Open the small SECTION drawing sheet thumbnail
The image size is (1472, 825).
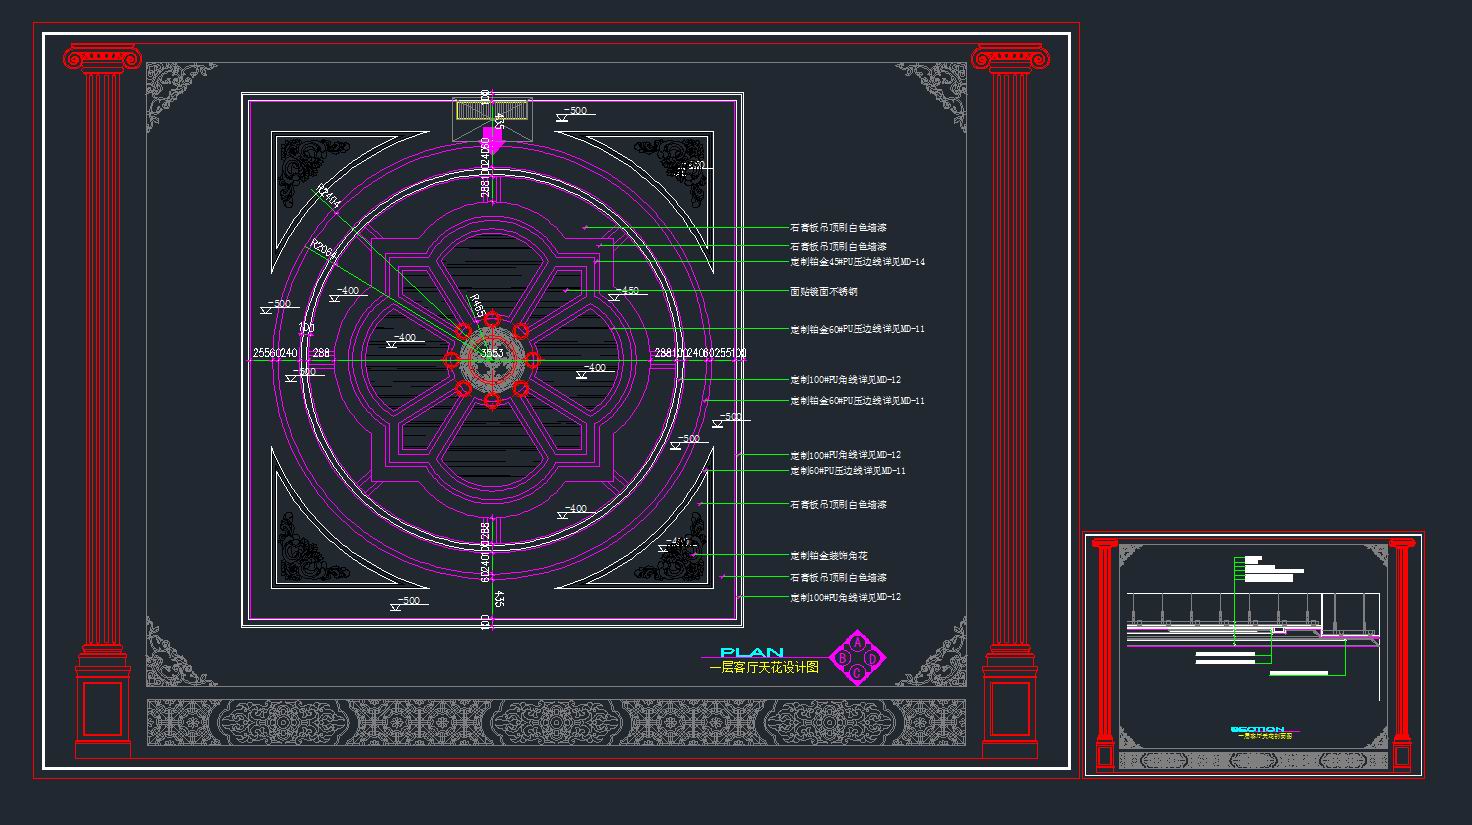pos(1254,654)
